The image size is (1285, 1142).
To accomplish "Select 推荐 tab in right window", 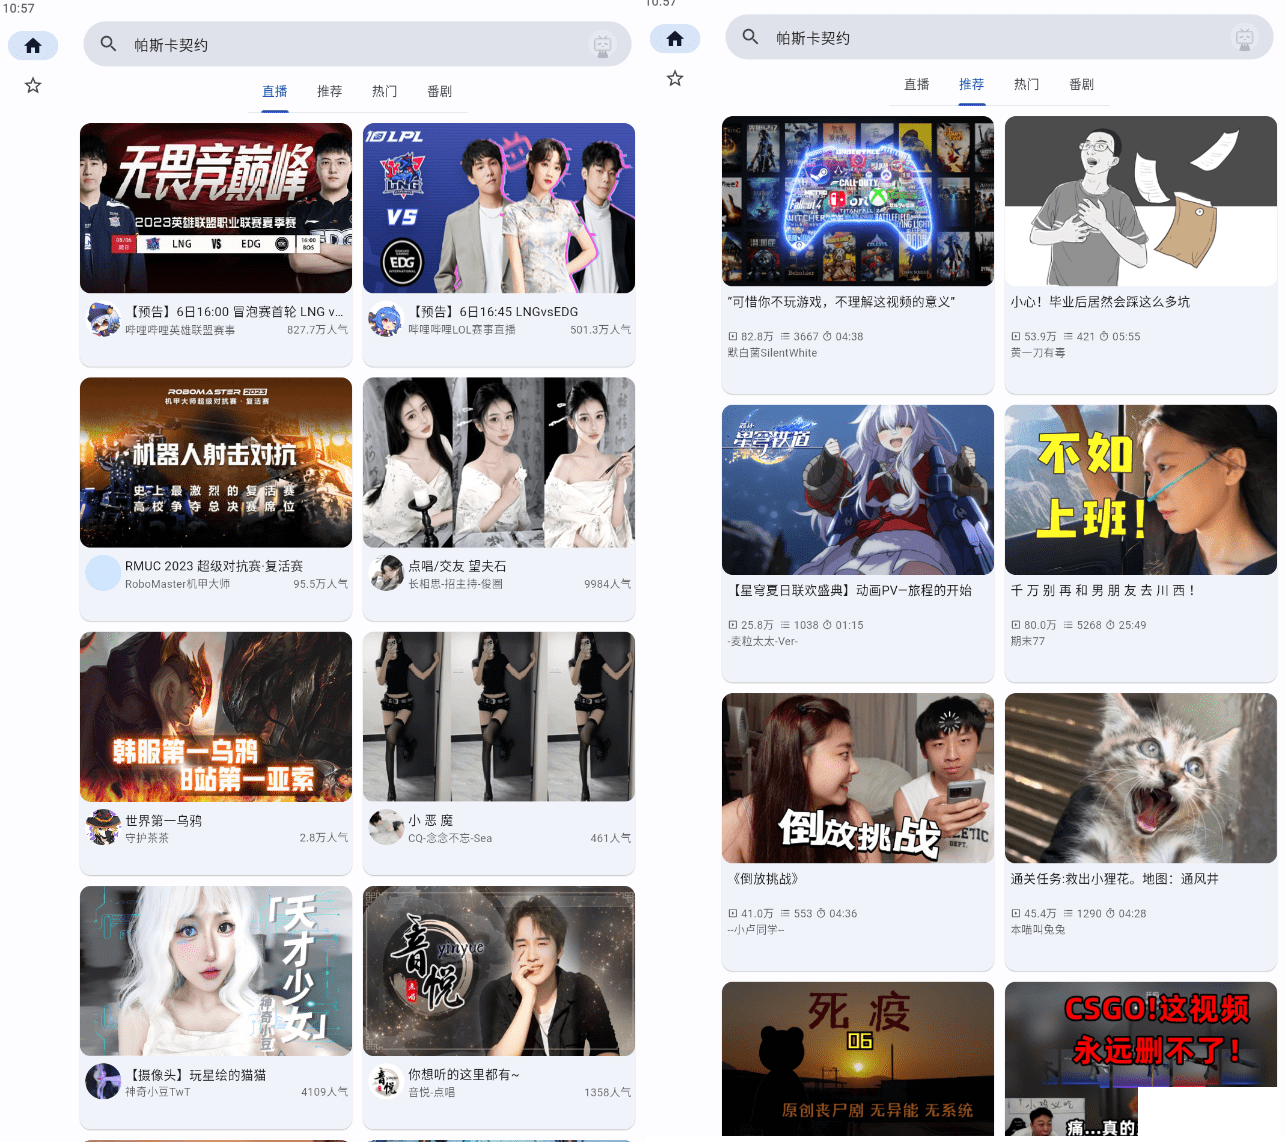I will [x=972, y=84].
